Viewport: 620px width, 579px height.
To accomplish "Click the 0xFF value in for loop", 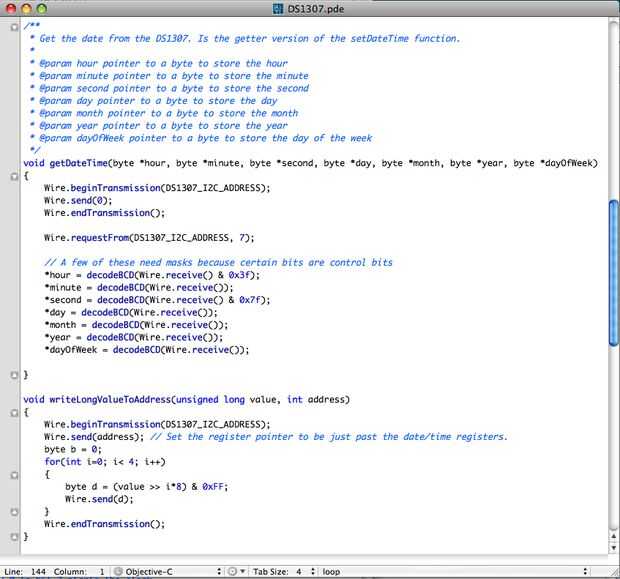I will [213, 486].
